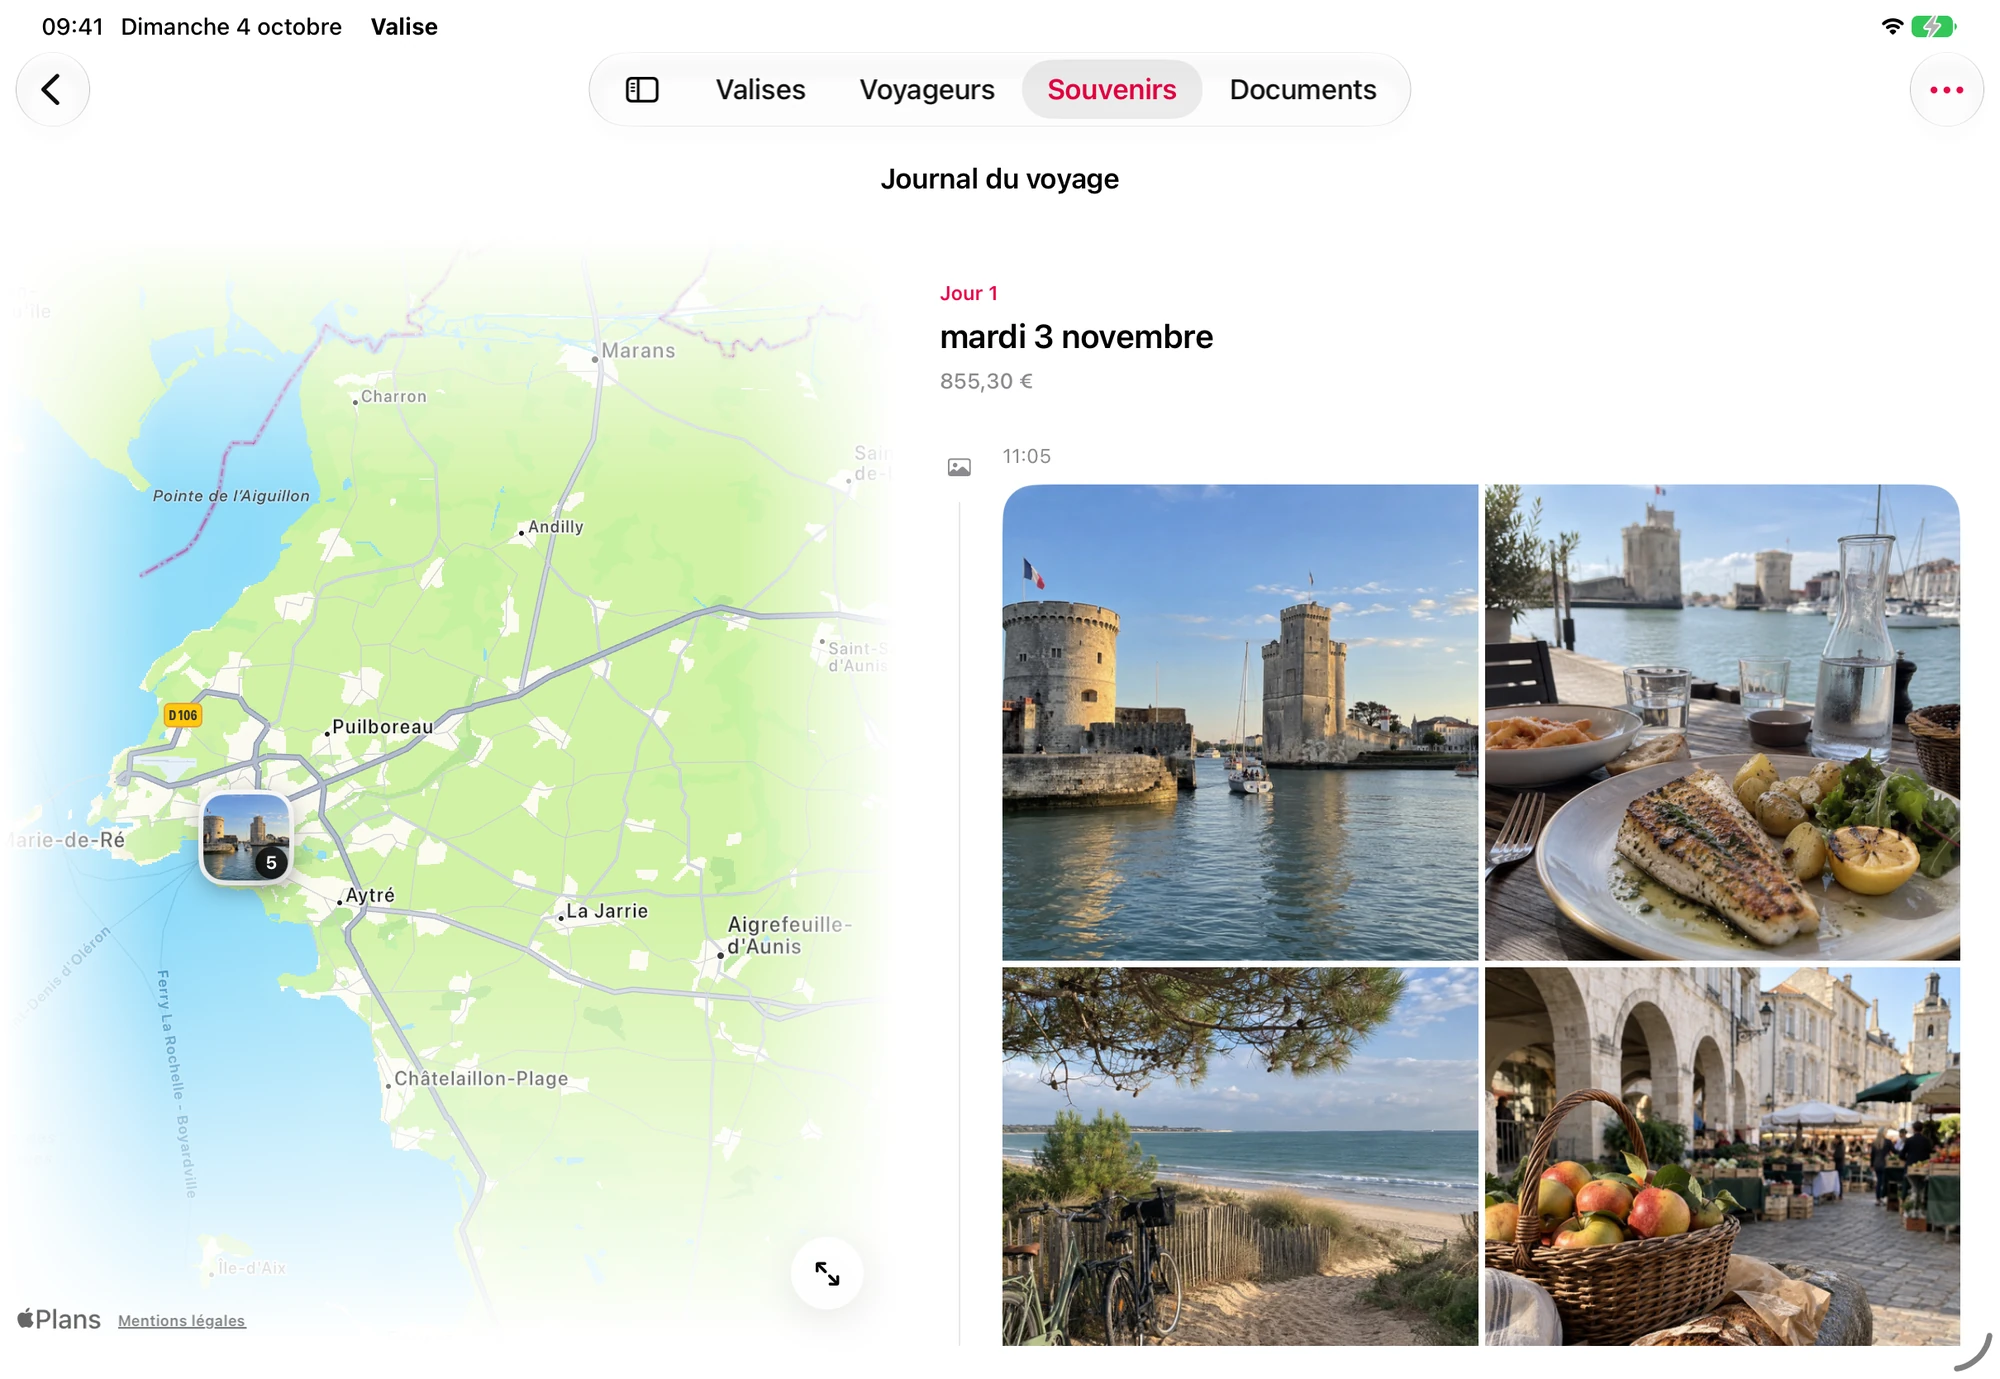Click Pointe de l'Aiguillon label
2000x1379 pixels.
231,496
